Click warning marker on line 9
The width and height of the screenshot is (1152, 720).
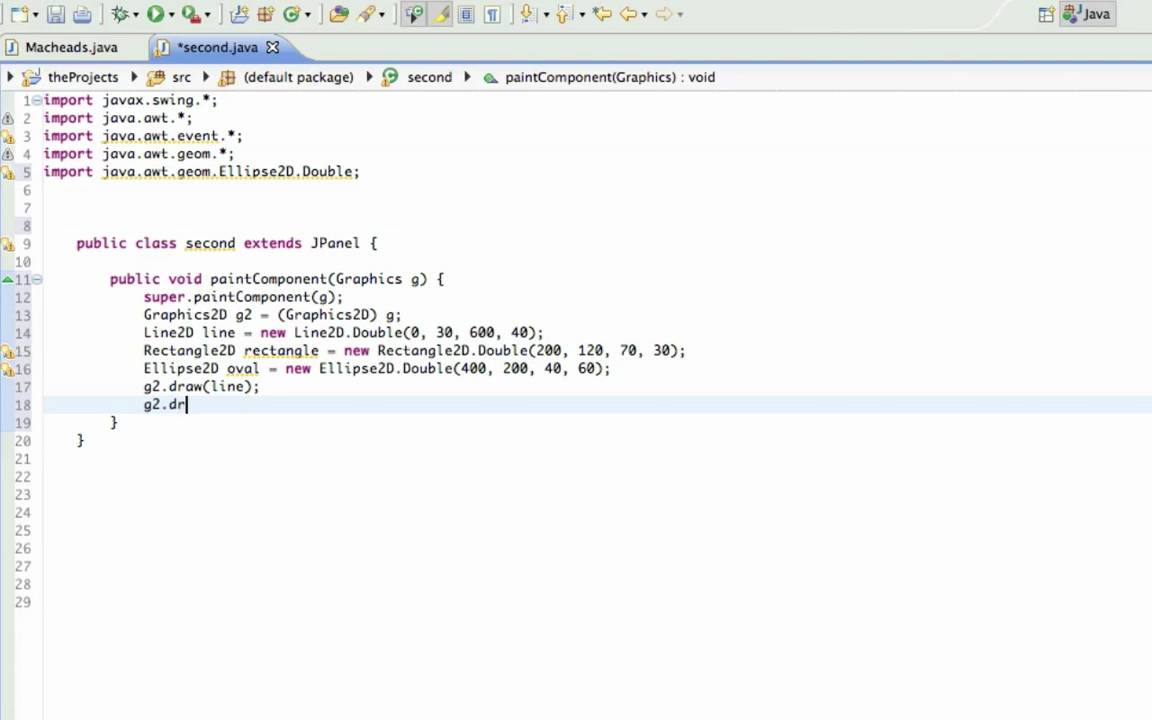7,245
